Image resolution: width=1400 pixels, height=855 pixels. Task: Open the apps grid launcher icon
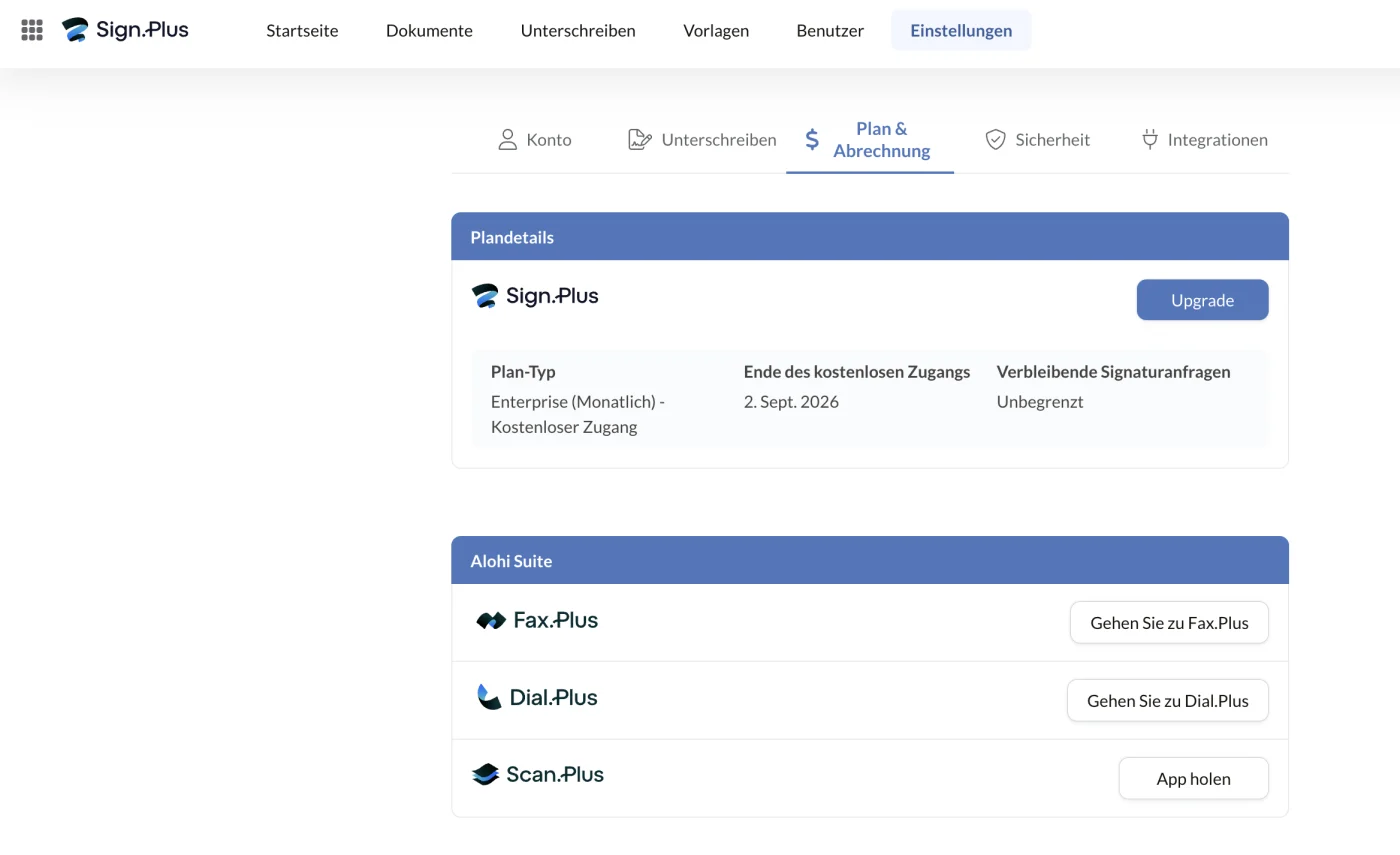(x=32, y=30)
